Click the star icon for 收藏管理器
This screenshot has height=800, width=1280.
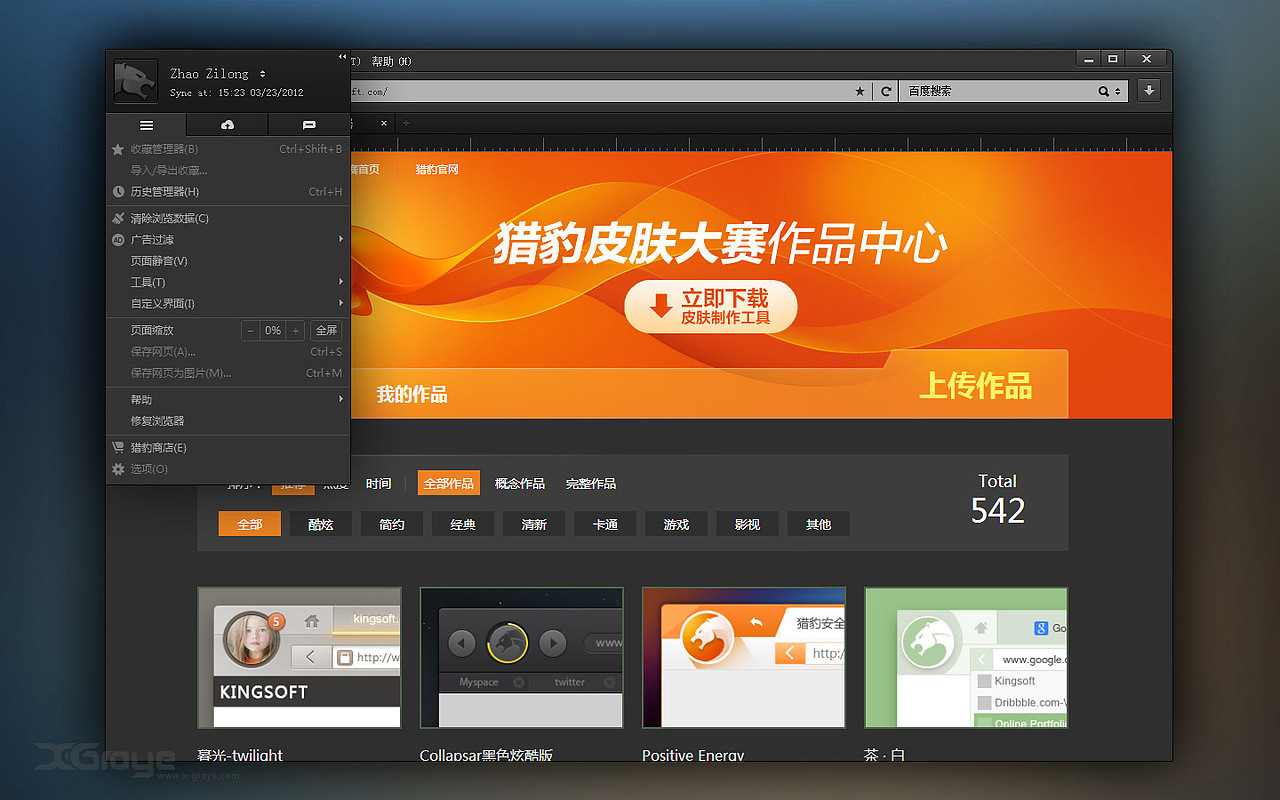coord(118,149)
